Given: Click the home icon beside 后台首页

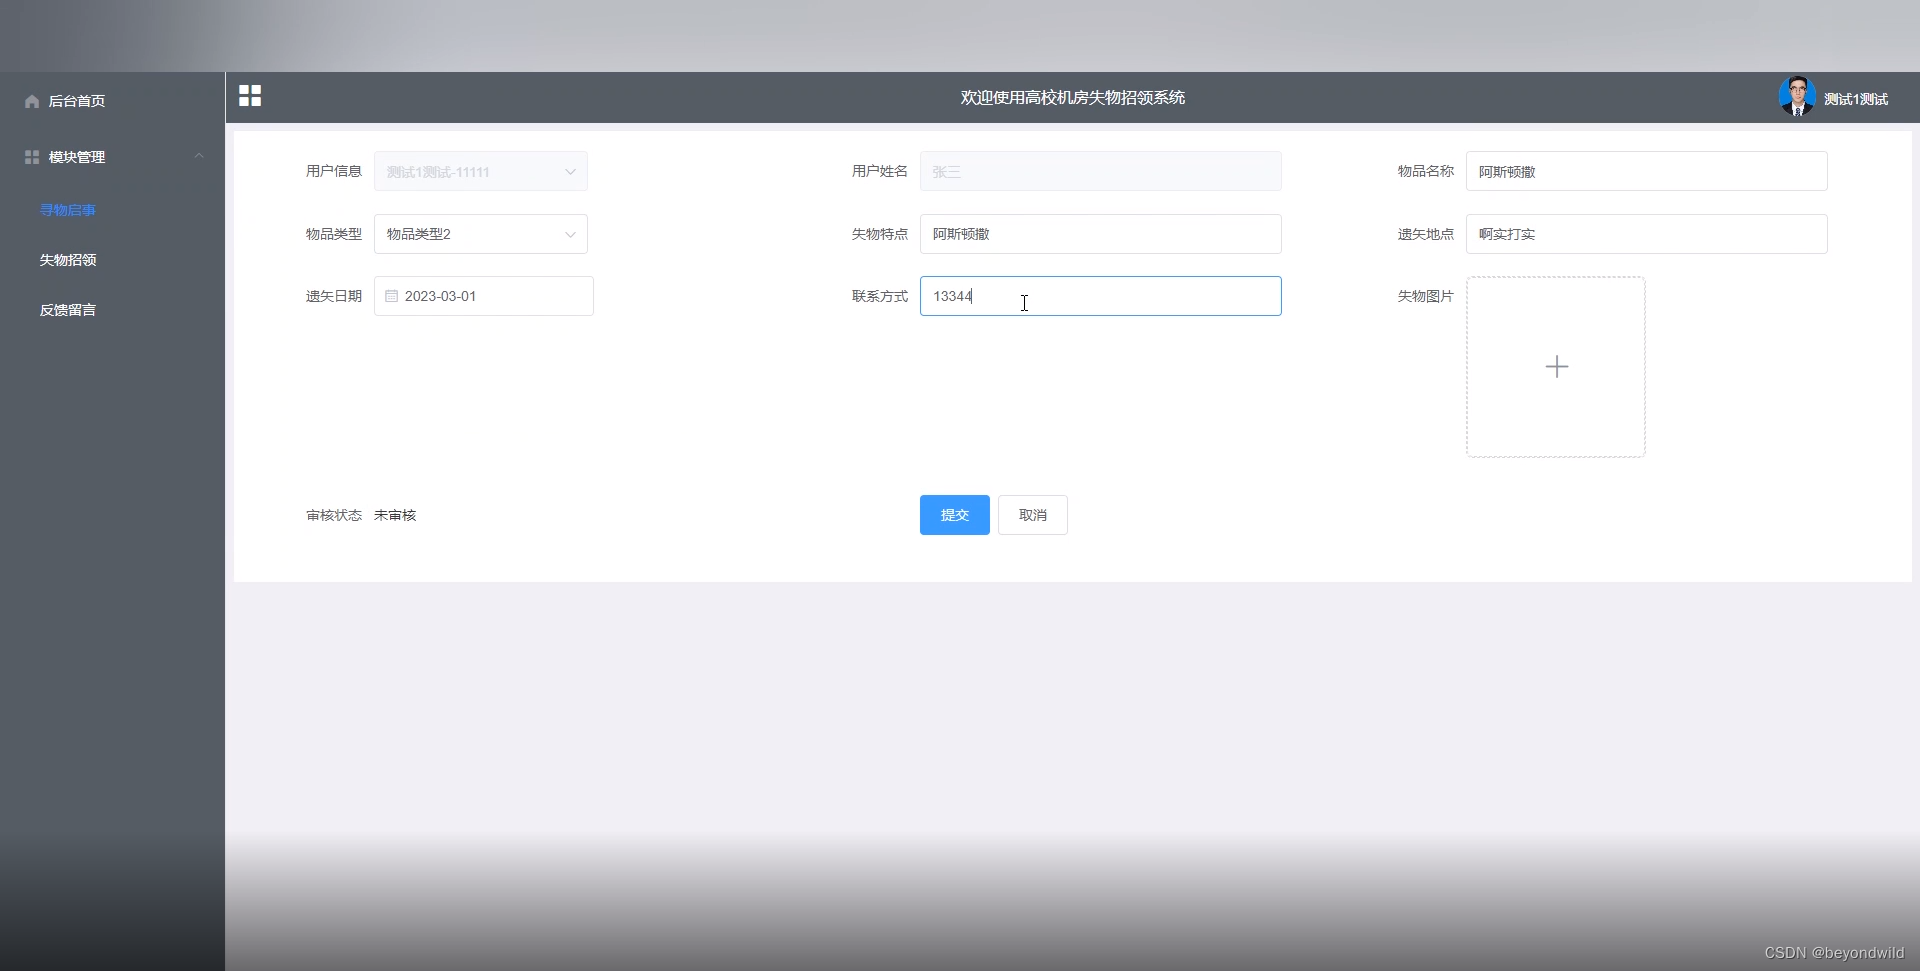Looking at the screenshot, I should coord(31,100).
